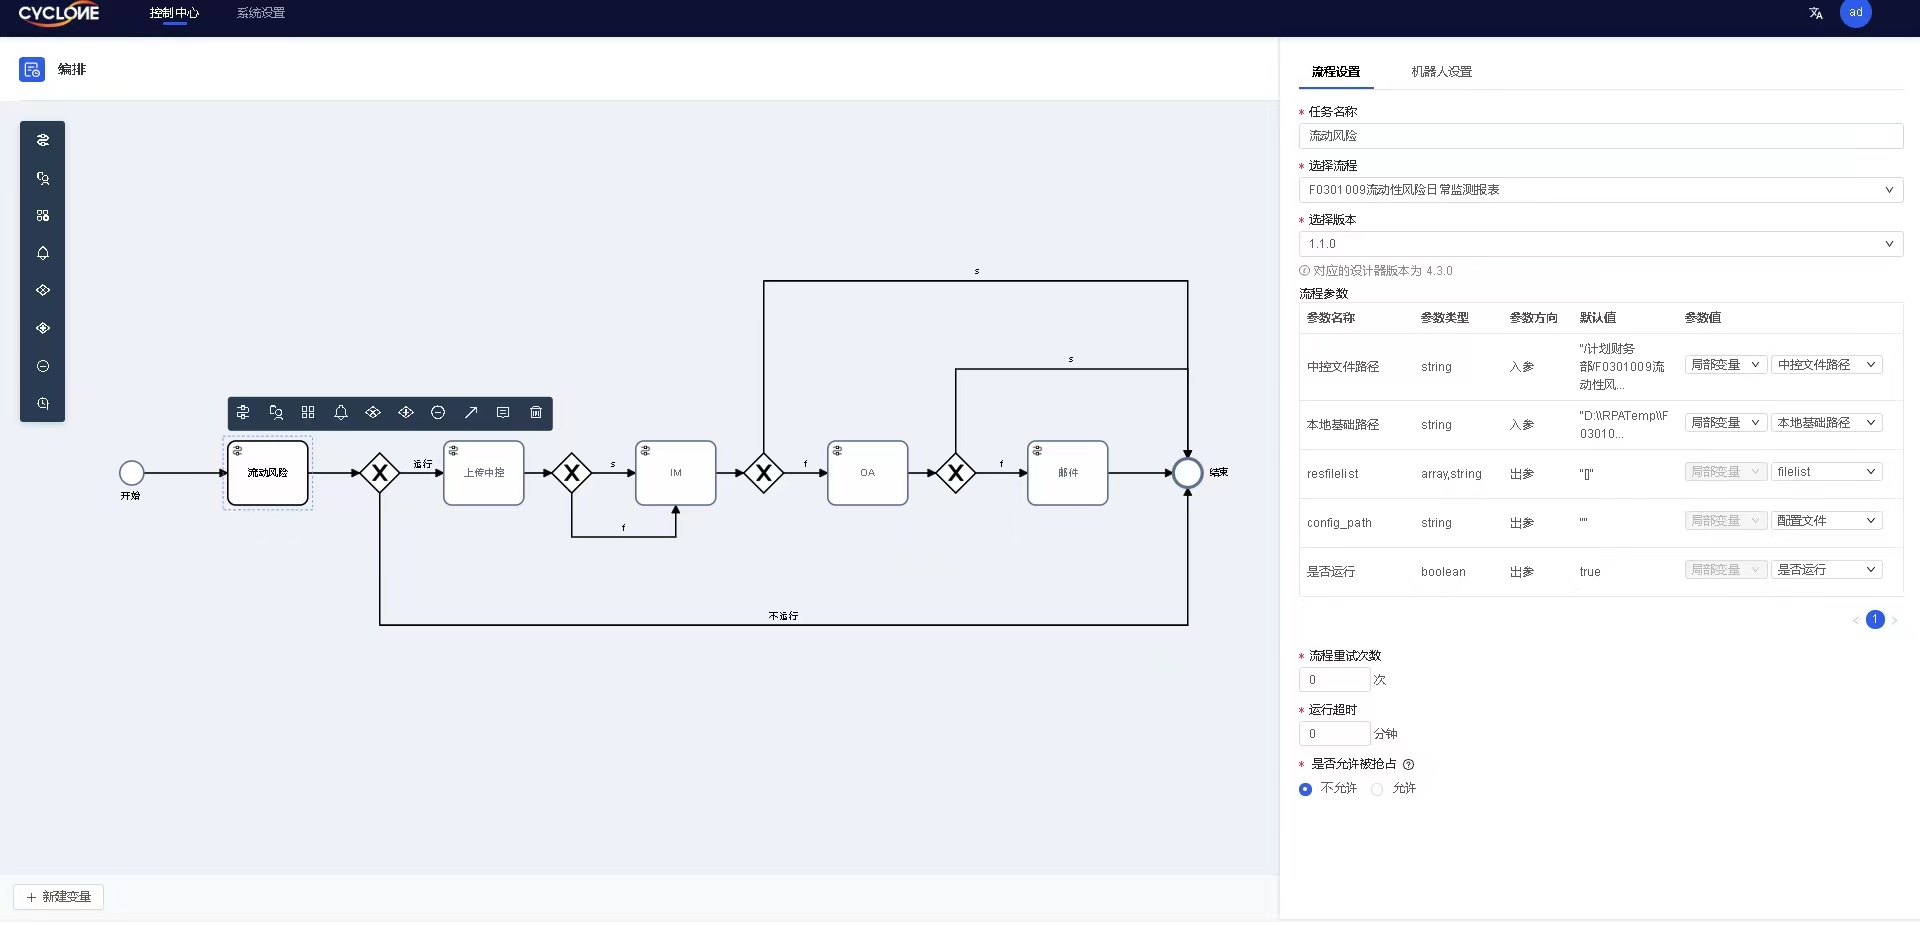The image size is (1920, 925).
Task: Switch to 机器人设置 tab
Action: (x=1441, y=72)
